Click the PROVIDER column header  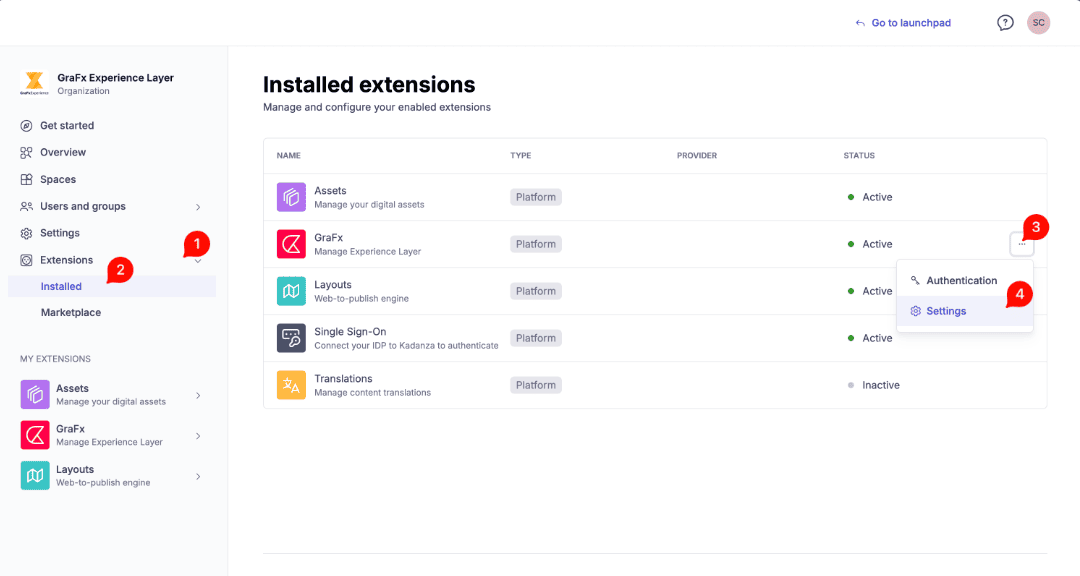(696, 156)
